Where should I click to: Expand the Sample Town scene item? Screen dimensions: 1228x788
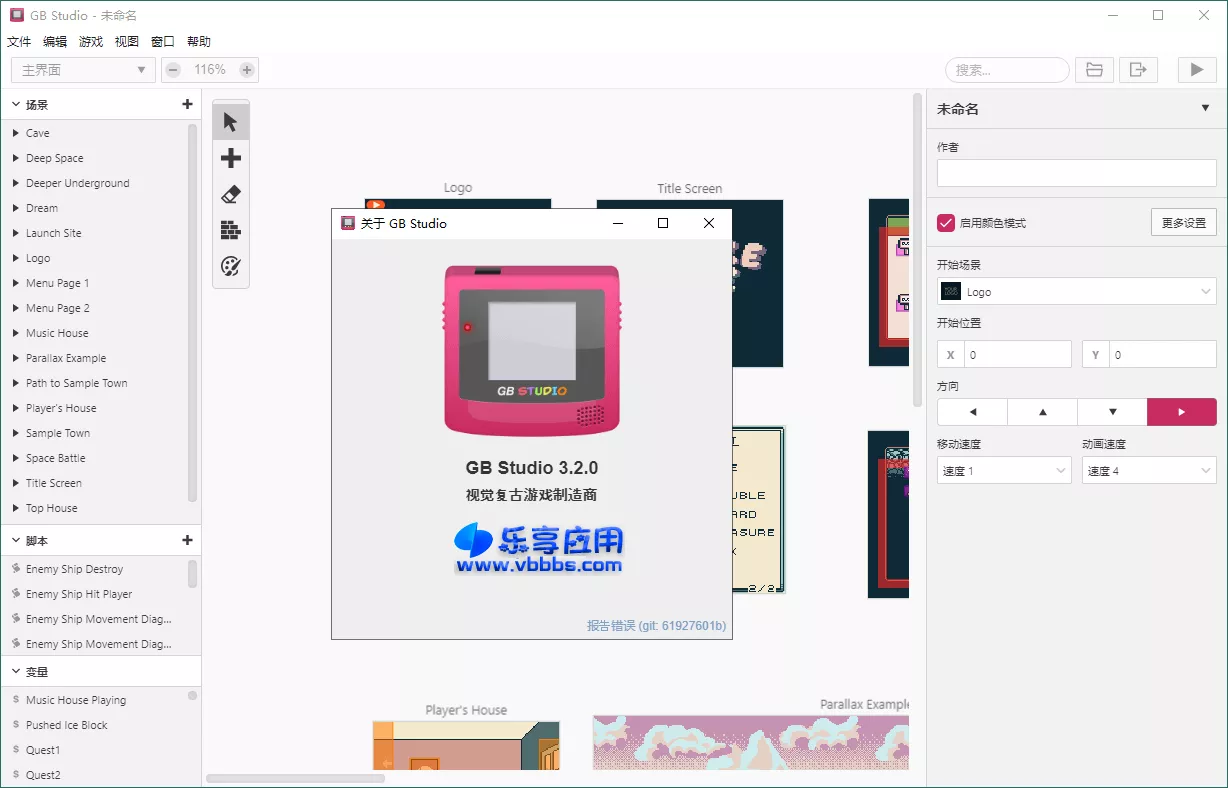tap(16, 433)
